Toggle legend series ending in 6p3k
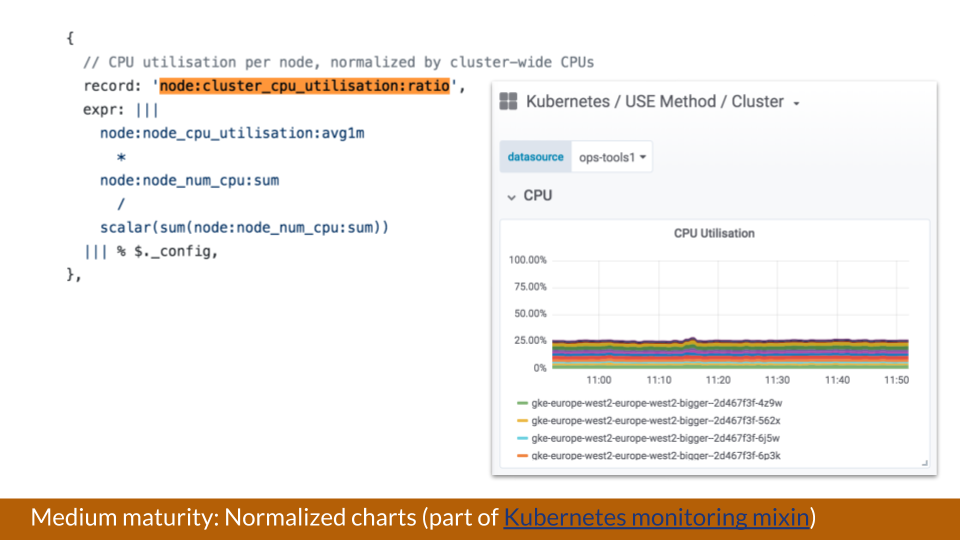This screenshot has width=960, height=540. [x=656, y=456]
